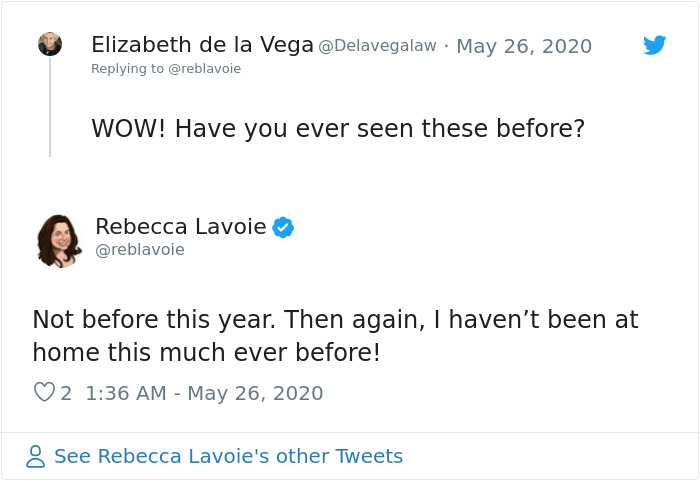See Rebecca Lavoie's other Tweets

coord(228,457)
